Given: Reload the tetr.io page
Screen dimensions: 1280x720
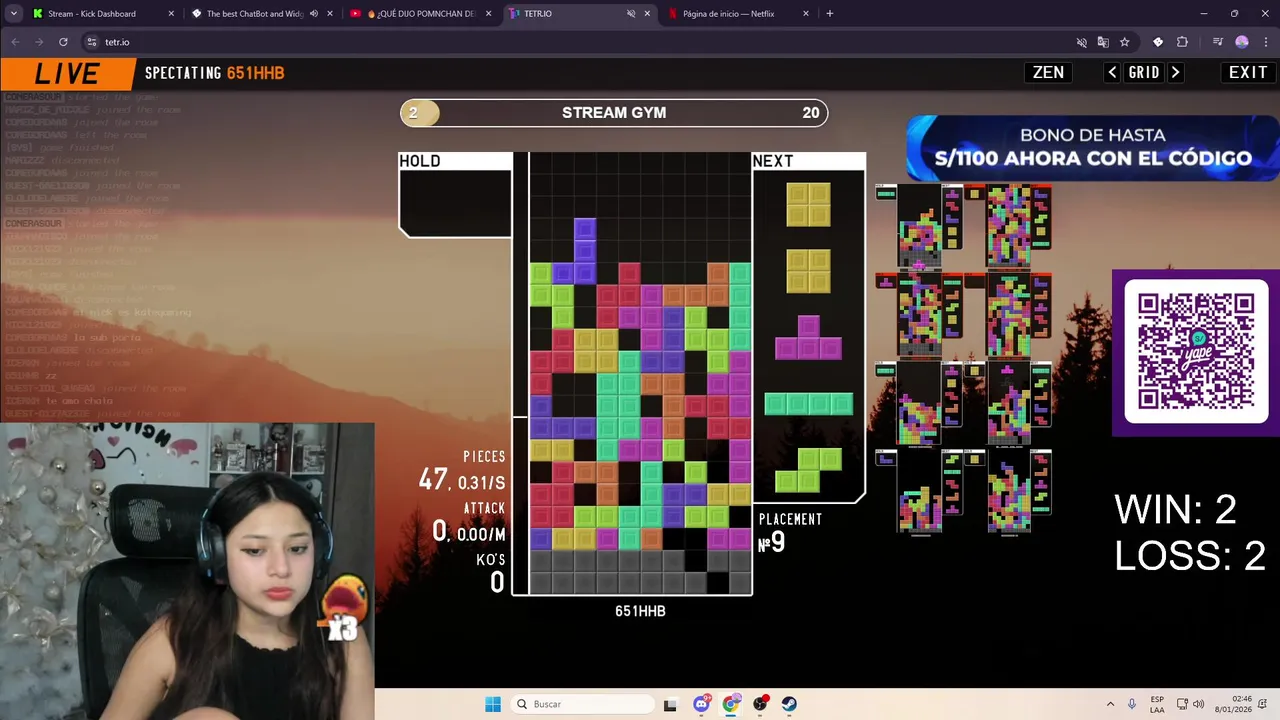Looking at the screenshot, I should (x=63, y=42).
